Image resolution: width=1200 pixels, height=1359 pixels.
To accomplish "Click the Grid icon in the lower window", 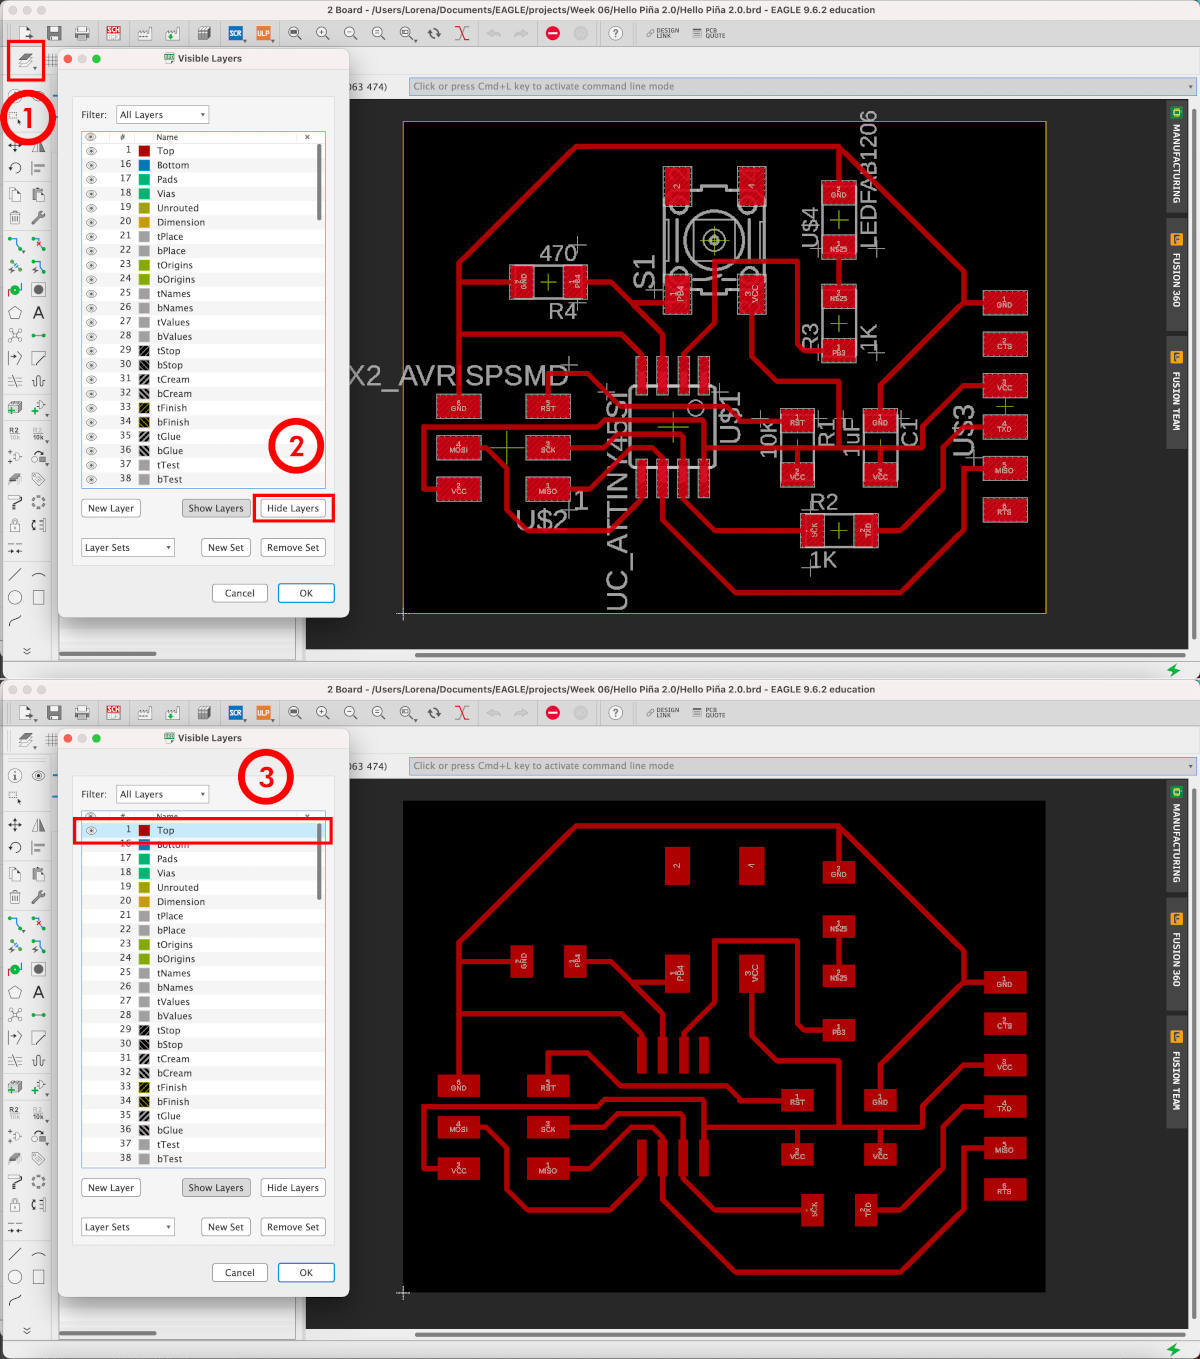I will point(51,740).
